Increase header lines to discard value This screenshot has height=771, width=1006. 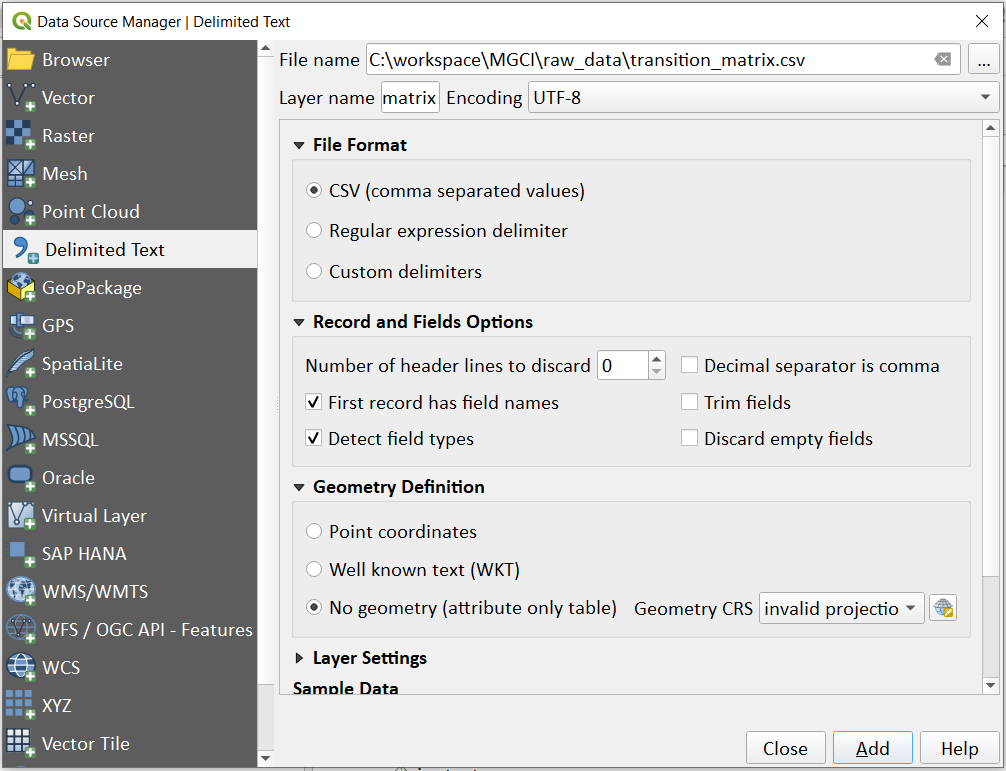coord(656,359)
